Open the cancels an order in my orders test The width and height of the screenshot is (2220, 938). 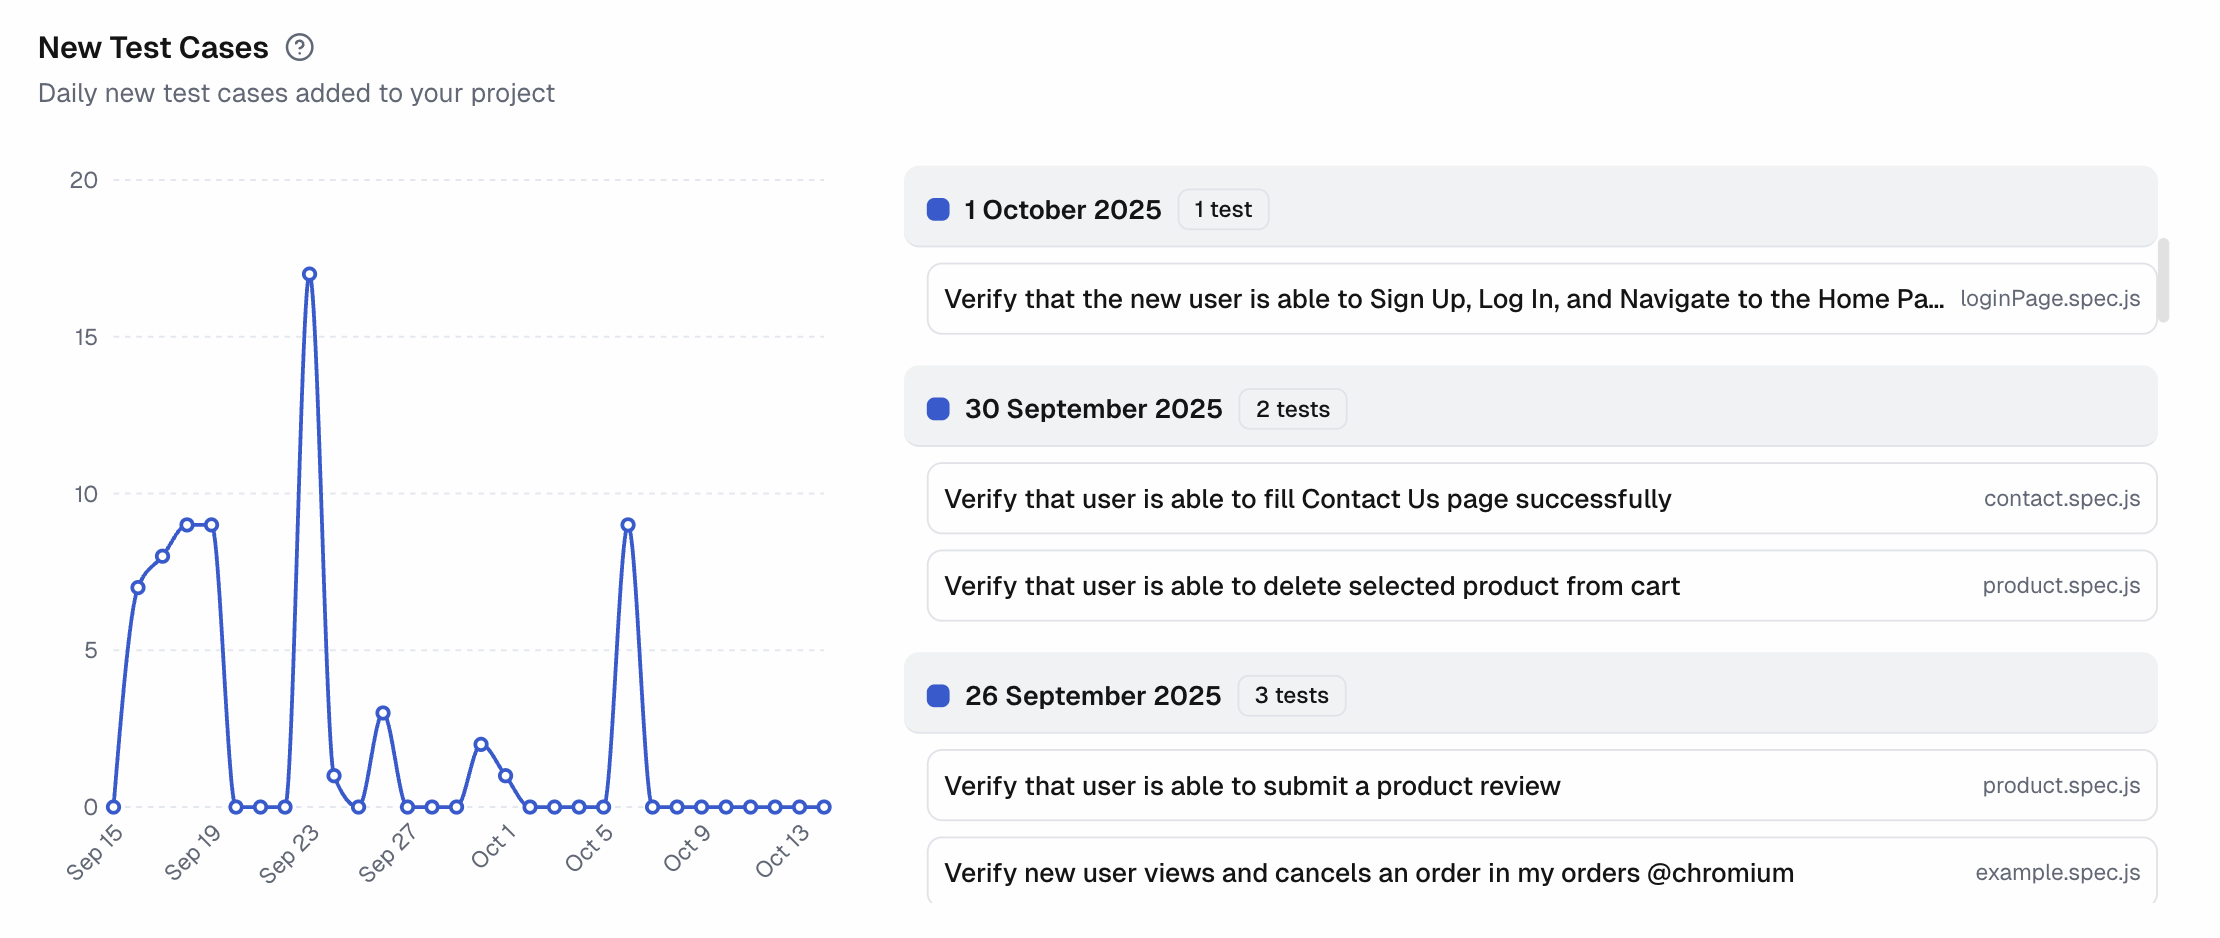coord(1368,873)
